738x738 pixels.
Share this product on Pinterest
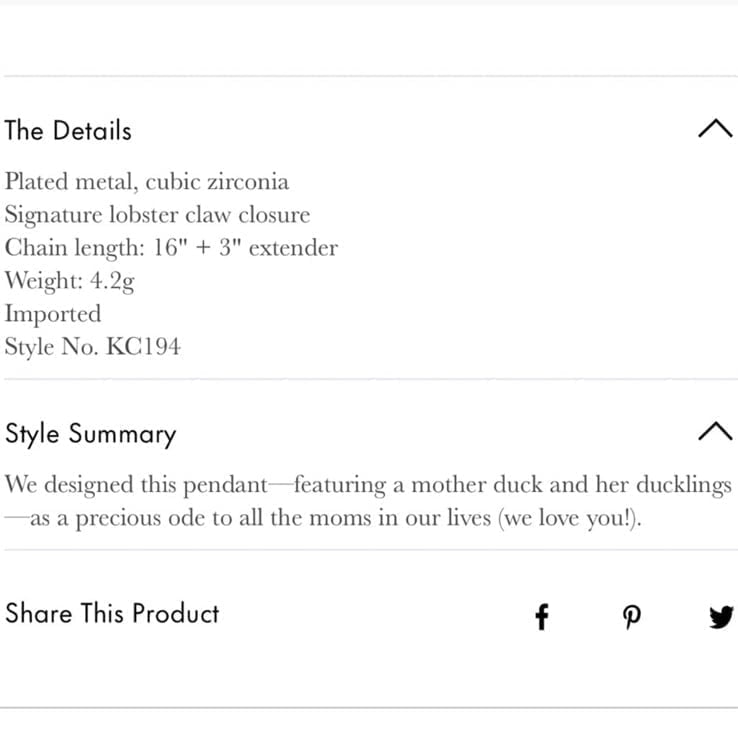tap(631, 617)
